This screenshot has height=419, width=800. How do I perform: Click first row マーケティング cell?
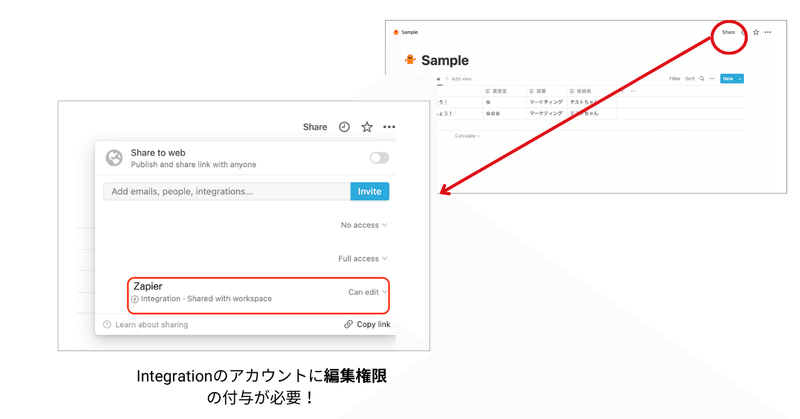coord(547,102)
